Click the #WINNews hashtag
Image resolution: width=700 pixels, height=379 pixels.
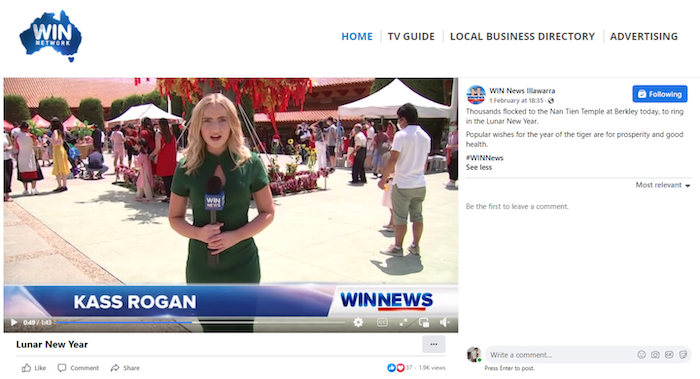pyautogui.click(x=484, y=158)
